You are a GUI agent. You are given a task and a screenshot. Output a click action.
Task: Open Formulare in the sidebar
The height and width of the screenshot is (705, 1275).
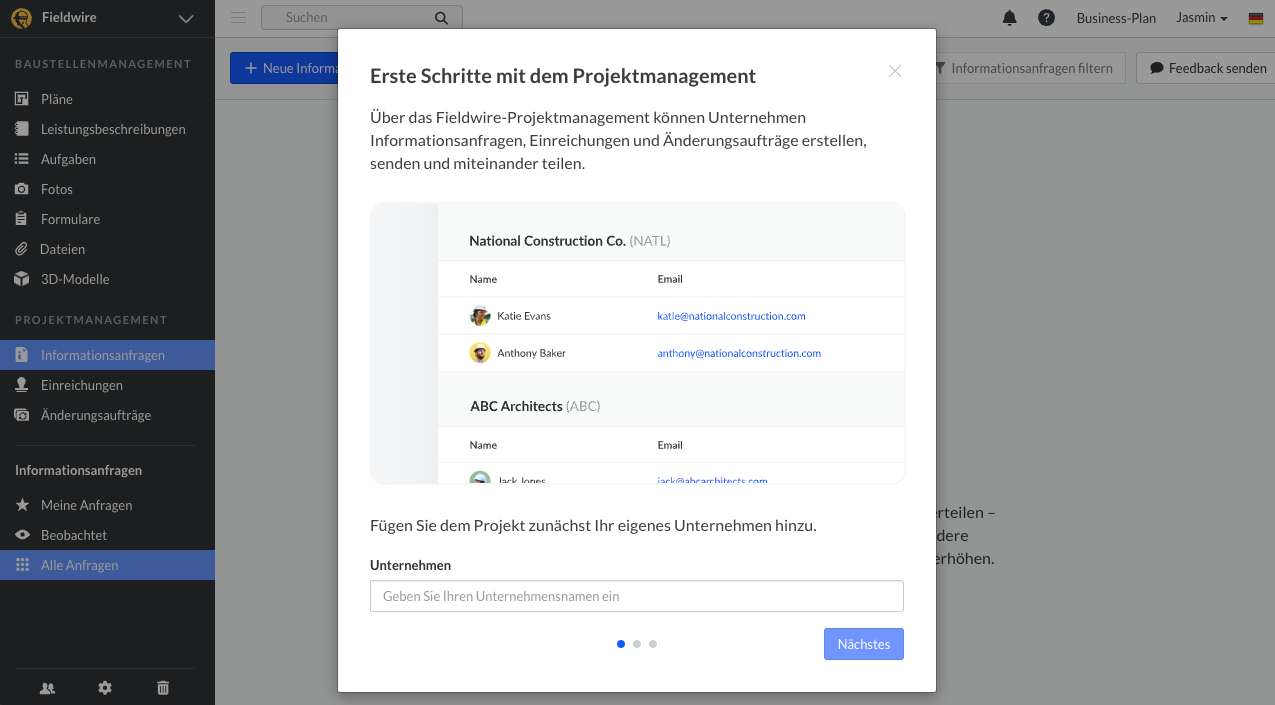click(107, 219)
